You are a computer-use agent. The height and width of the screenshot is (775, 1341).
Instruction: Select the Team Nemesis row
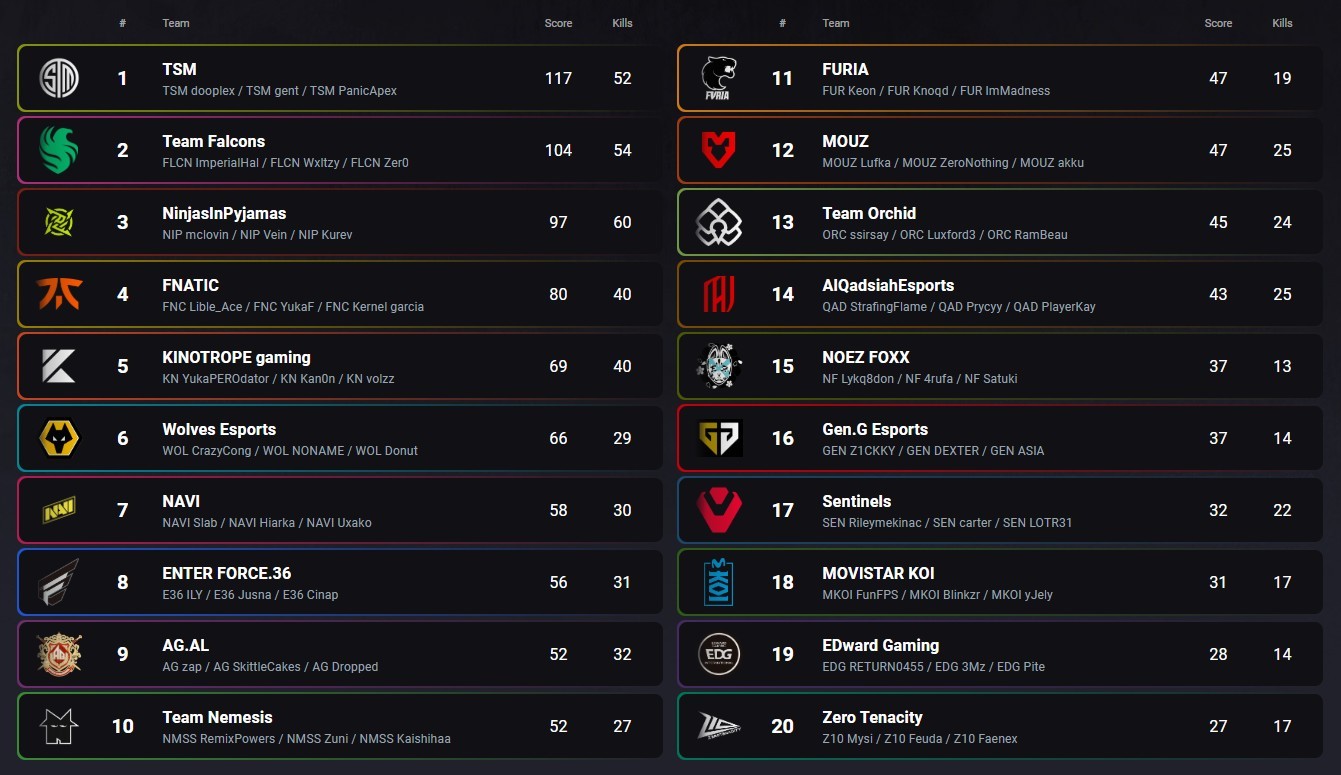(x=340, y=726)
